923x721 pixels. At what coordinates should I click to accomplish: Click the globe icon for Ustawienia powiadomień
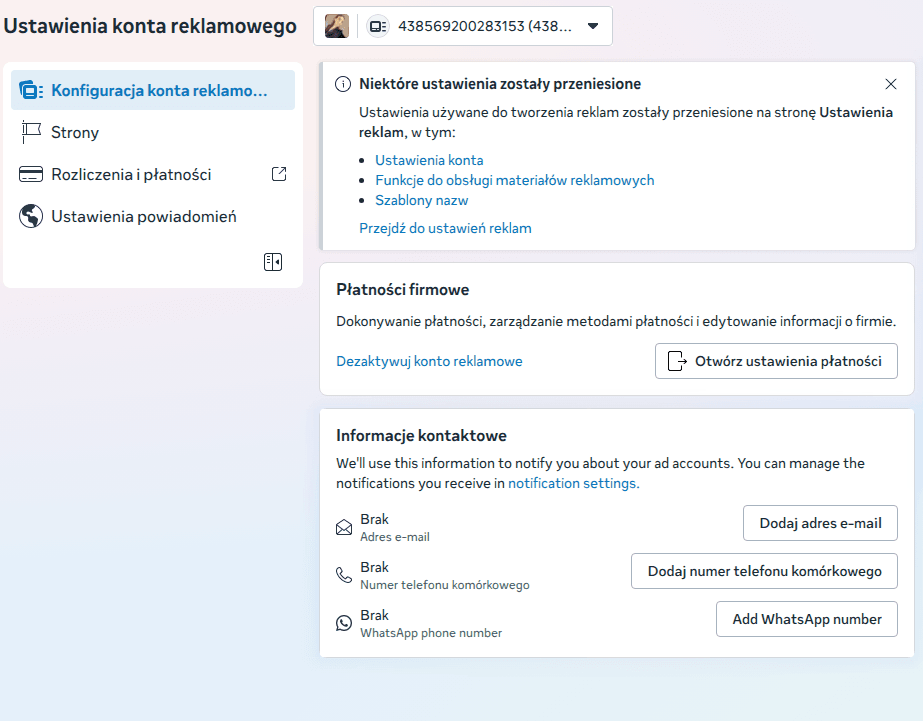point(31,216)
